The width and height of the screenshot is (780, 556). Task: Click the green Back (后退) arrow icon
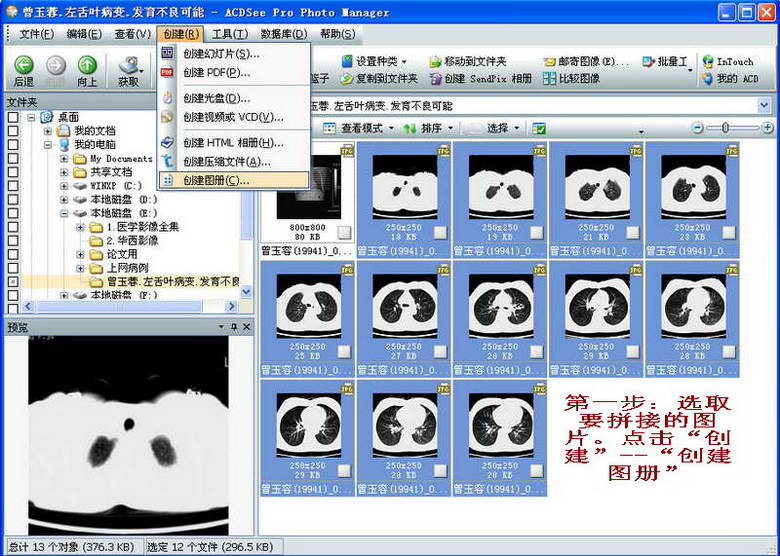coord(23,65)
